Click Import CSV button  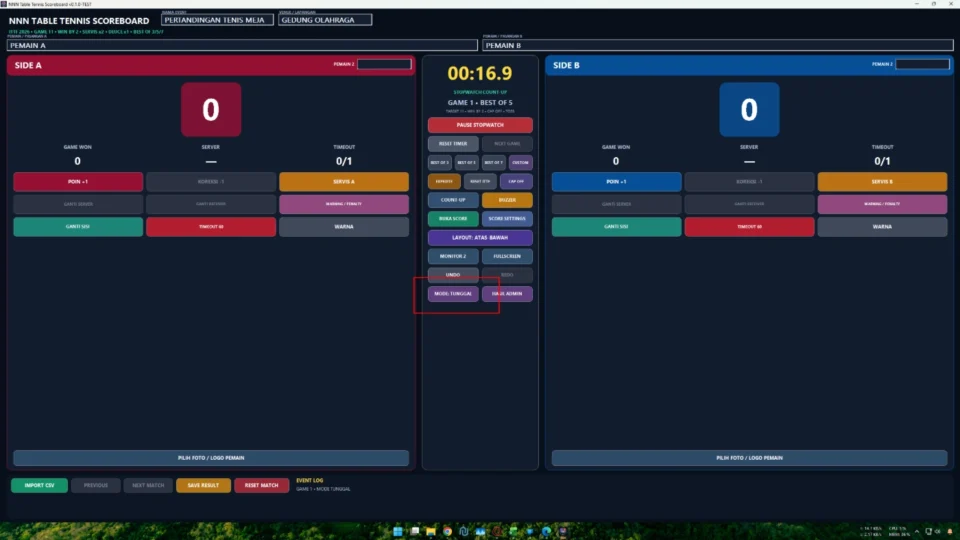click(x=39, y=486)
